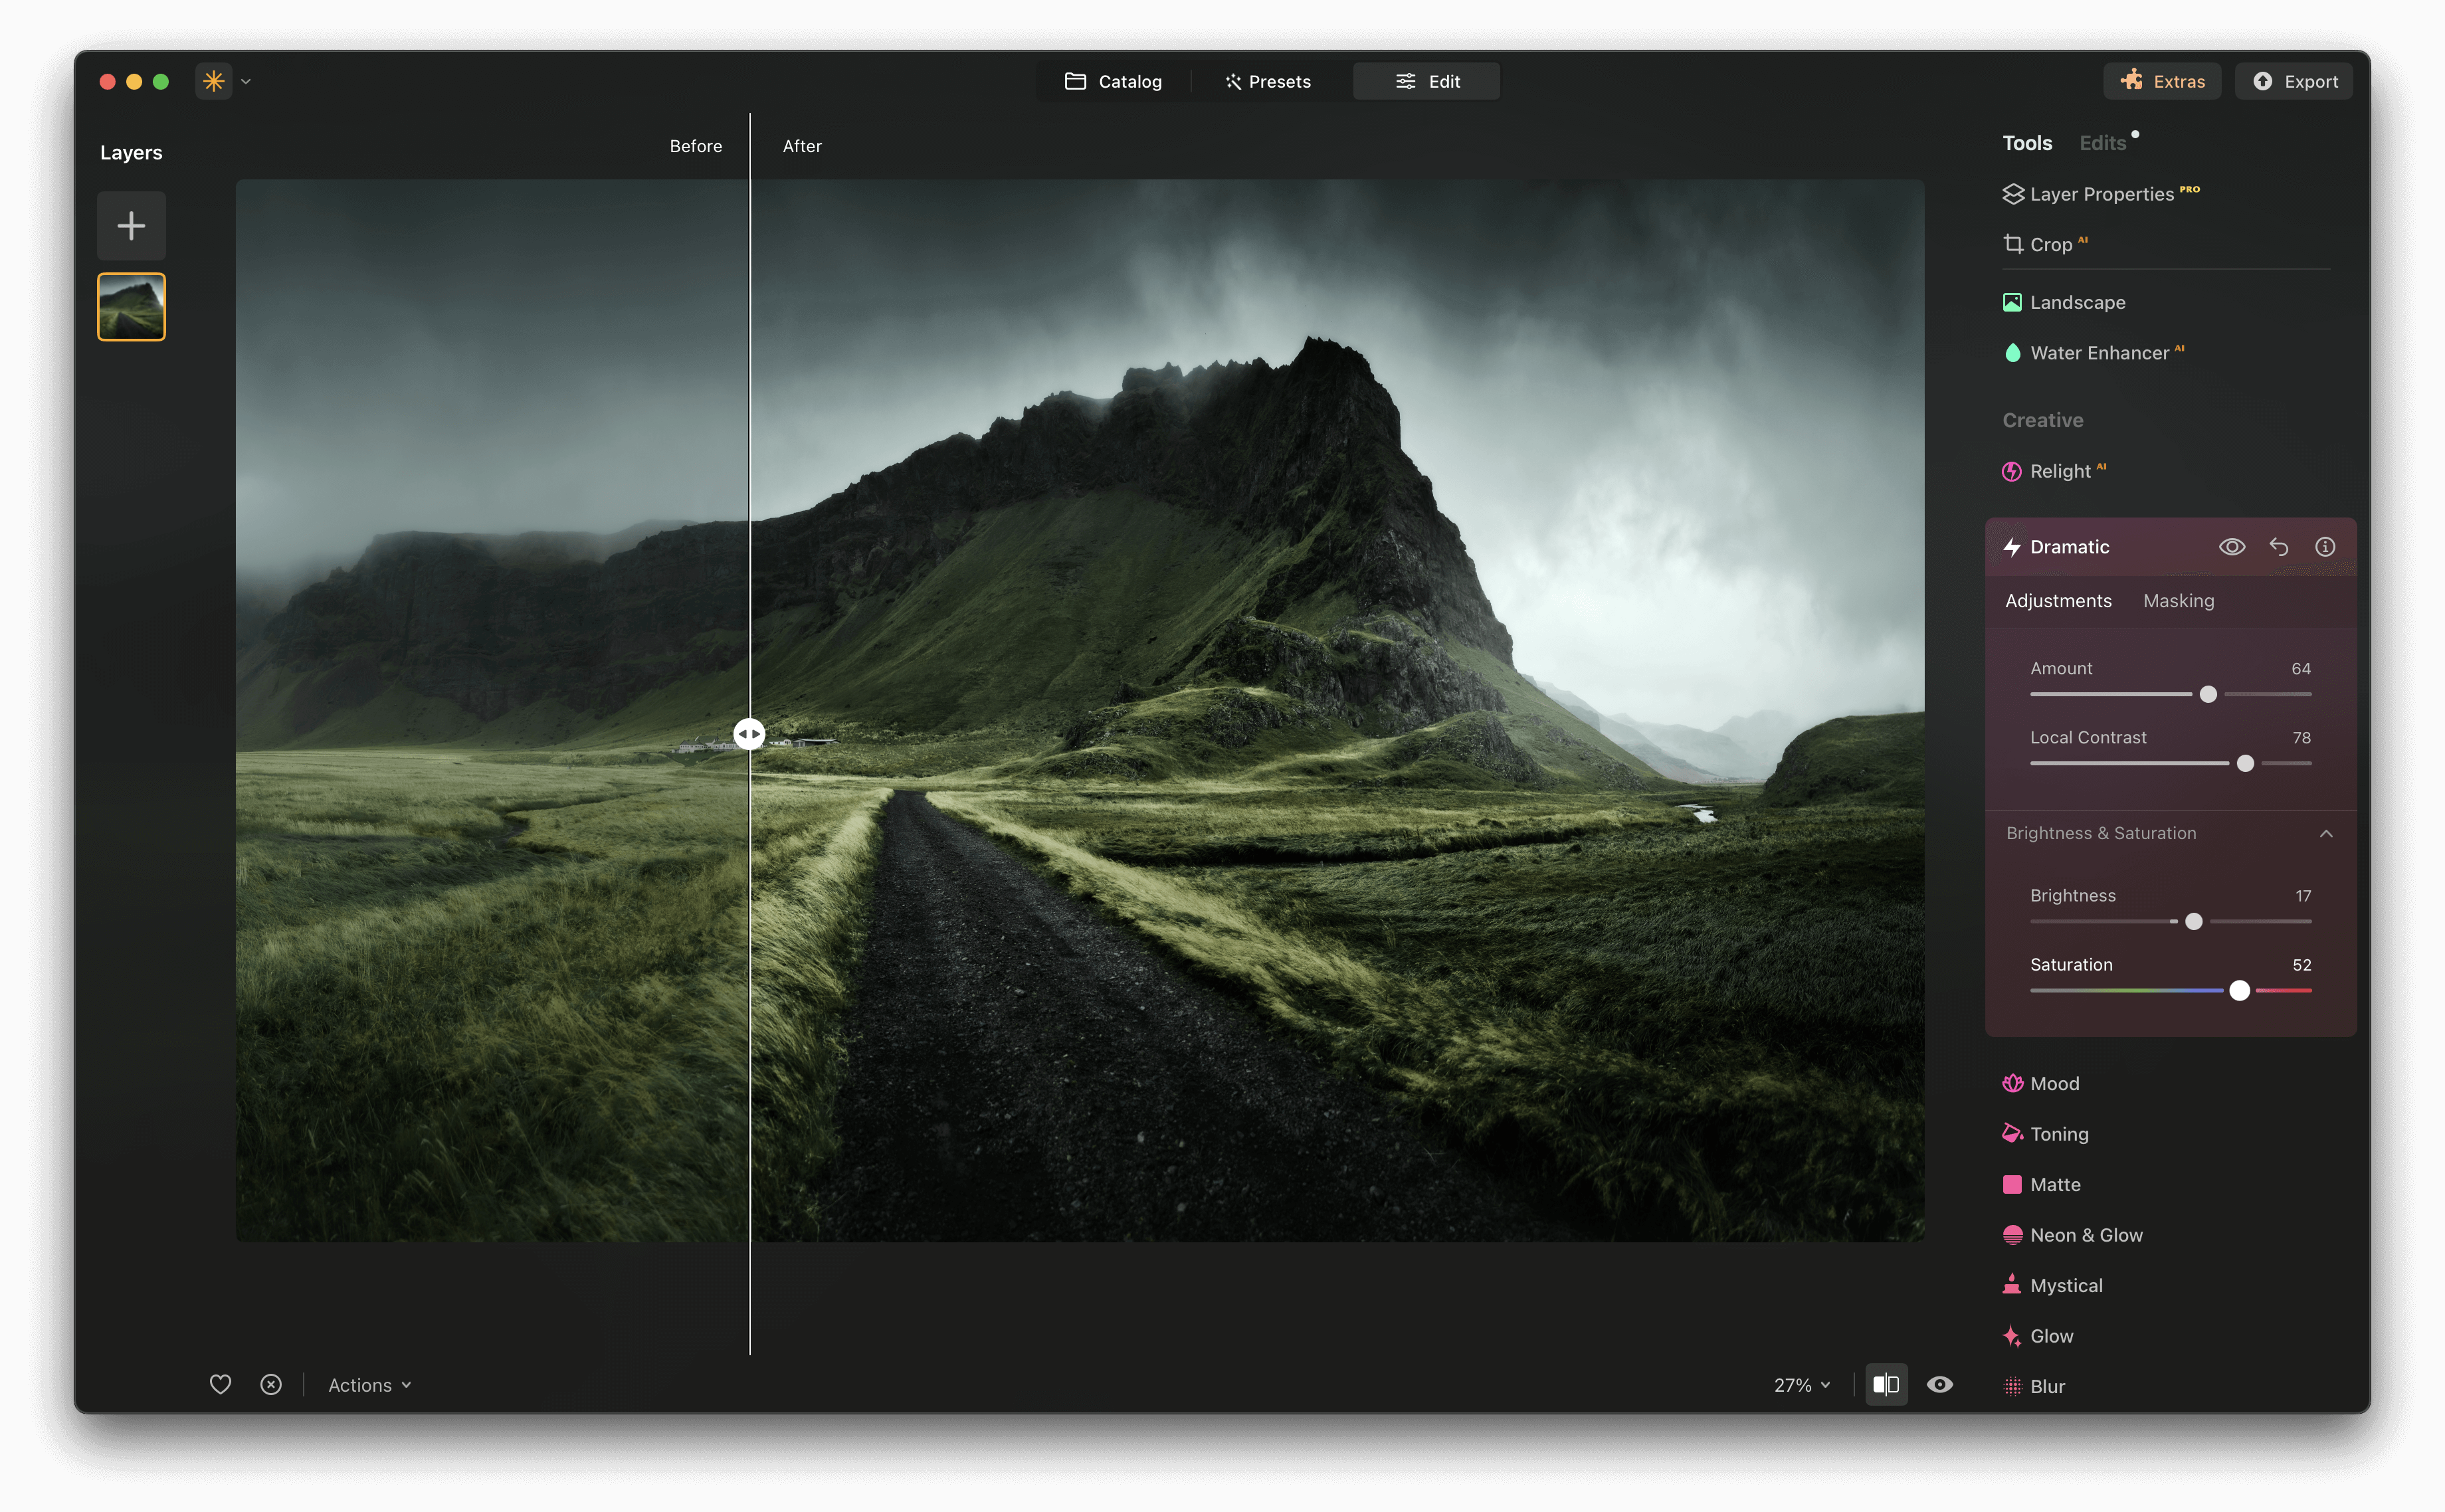The height and width of the screenshot is (1512, 2445).
Task: Collapse the Brightness & Saturation section
Action: tap(2325, 832)
